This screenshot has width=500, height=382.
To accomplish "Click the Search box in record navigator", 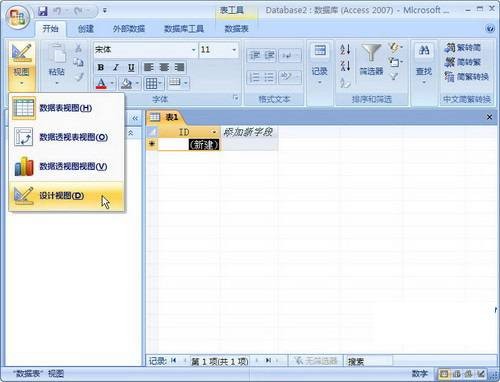I will (x=368, y=361).
